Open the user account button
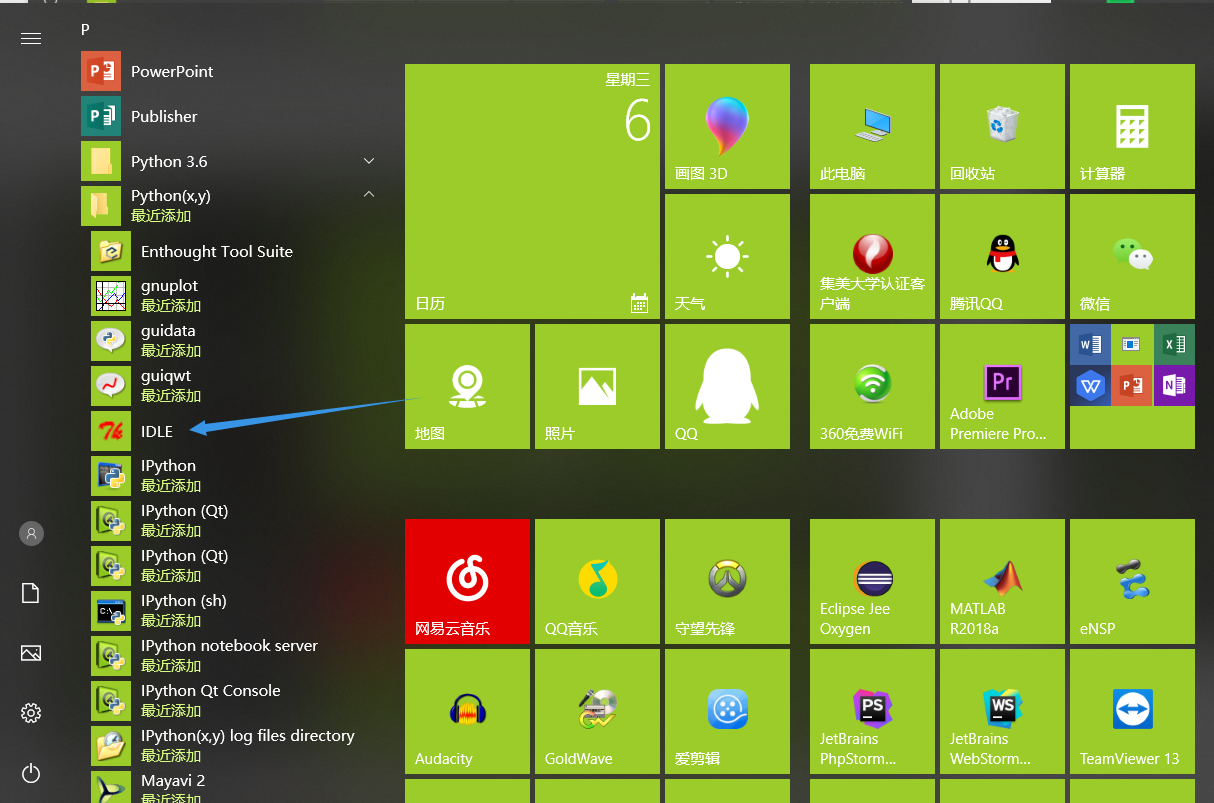The height and width of the screenshot is (803, 1214). click(31, 533)
